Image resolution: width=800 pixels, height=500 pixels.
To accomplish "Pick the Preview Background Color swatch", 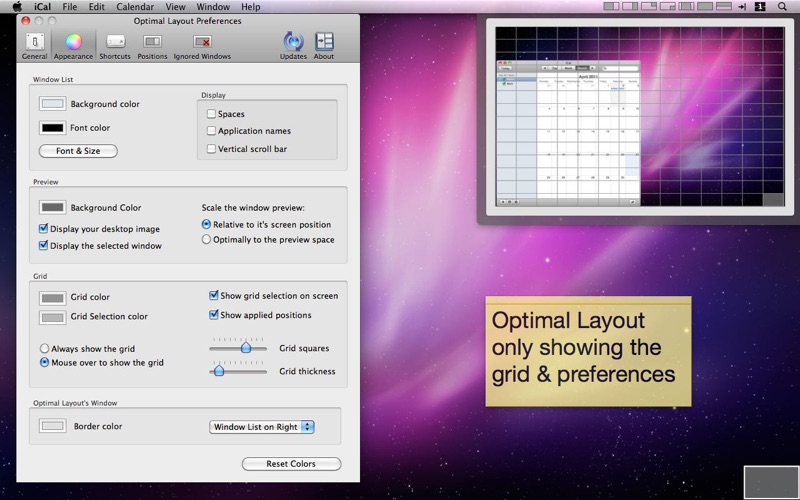I will pyautogui.click(x=53, y=207).
